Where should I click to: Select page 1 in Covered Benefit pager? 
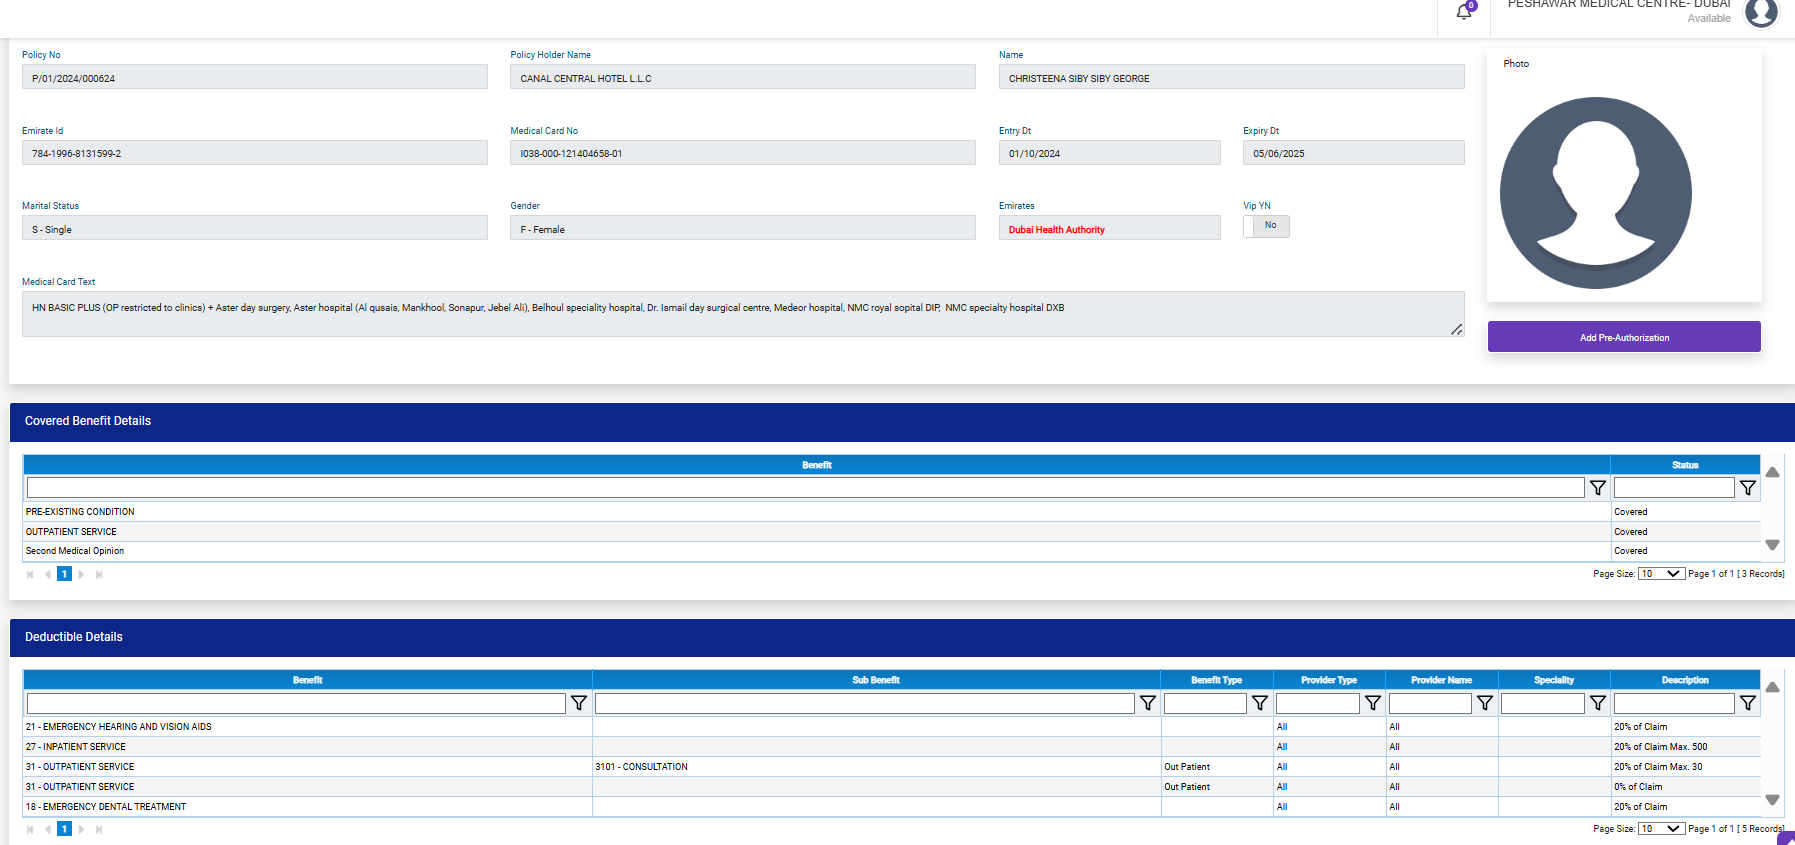click(x=64, y=574)
